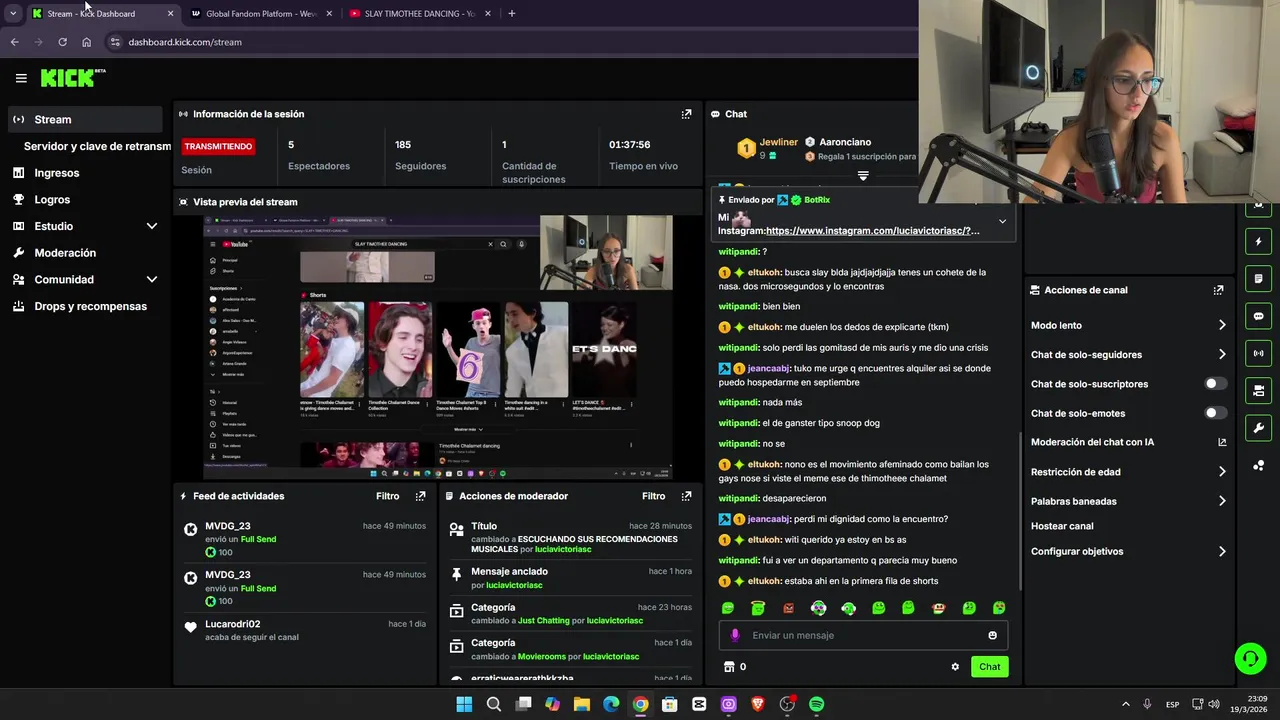This screenshot has height=720, width=1280.
Task: Open Google Chrome from the taskbar
Action: tap(640, 704)
